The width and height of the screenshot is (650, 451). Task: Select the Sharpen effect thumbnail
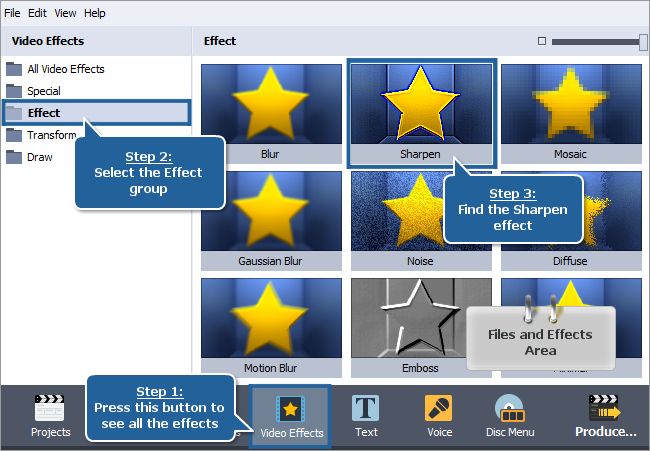click(421, 113)
